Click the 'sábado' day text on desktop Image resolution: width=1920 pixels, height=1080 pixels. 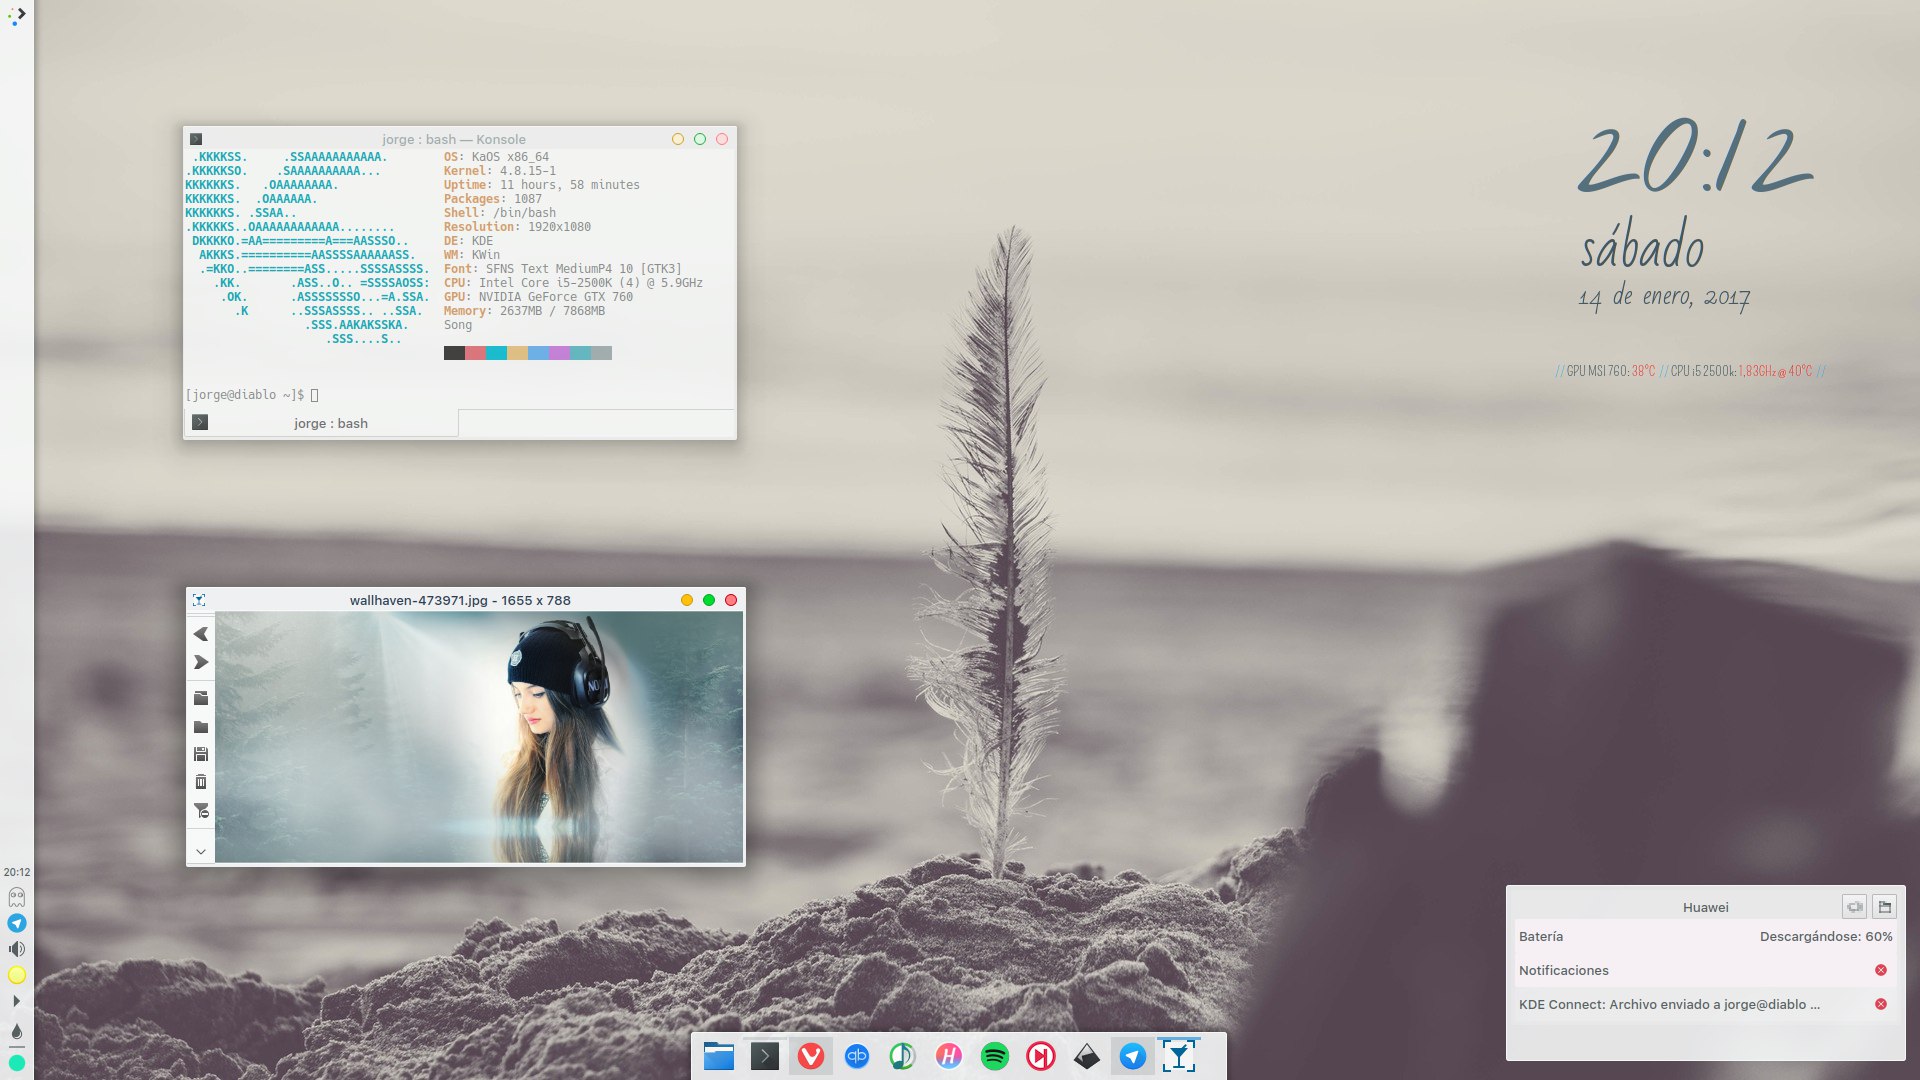pos(1642,246)
